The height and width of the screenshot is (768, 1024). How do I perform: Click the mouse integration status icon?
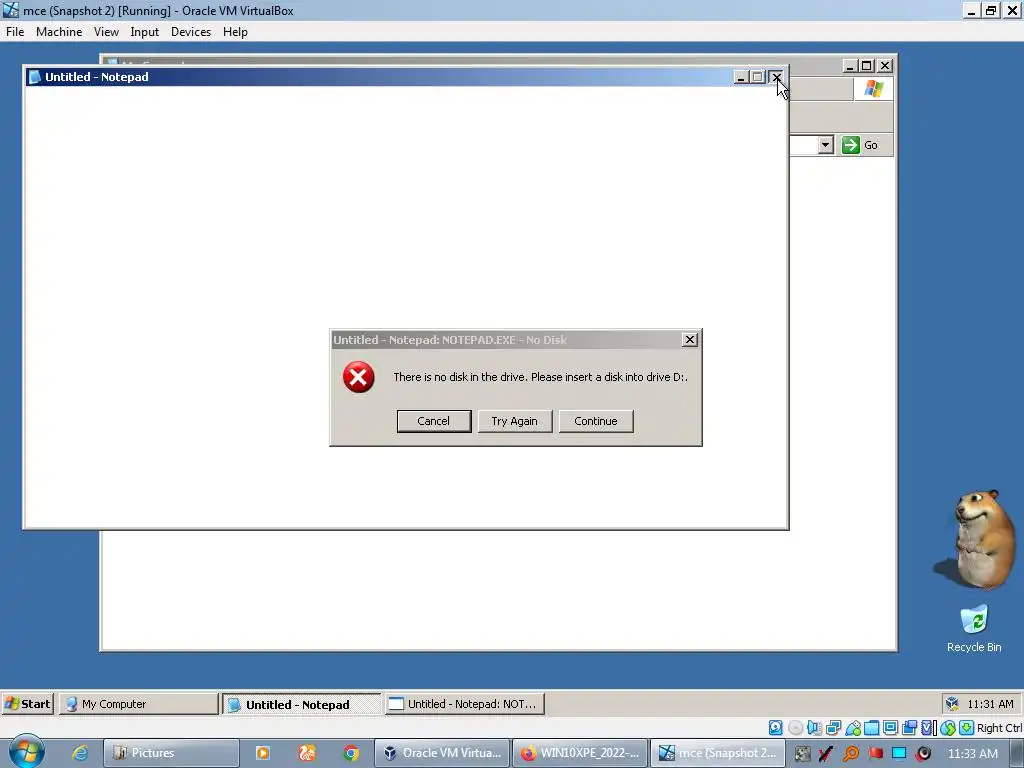coord(948,728)
